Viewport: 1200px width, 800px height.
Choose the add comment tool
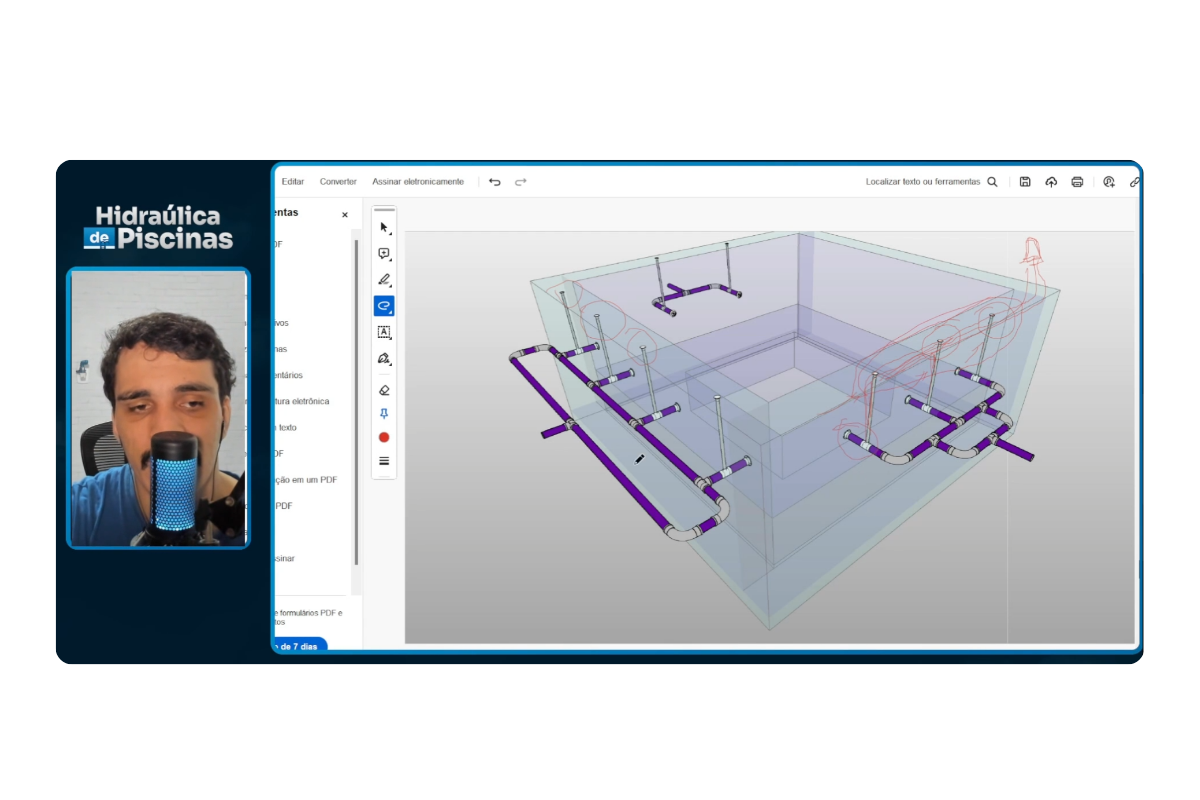click(384, 254)
